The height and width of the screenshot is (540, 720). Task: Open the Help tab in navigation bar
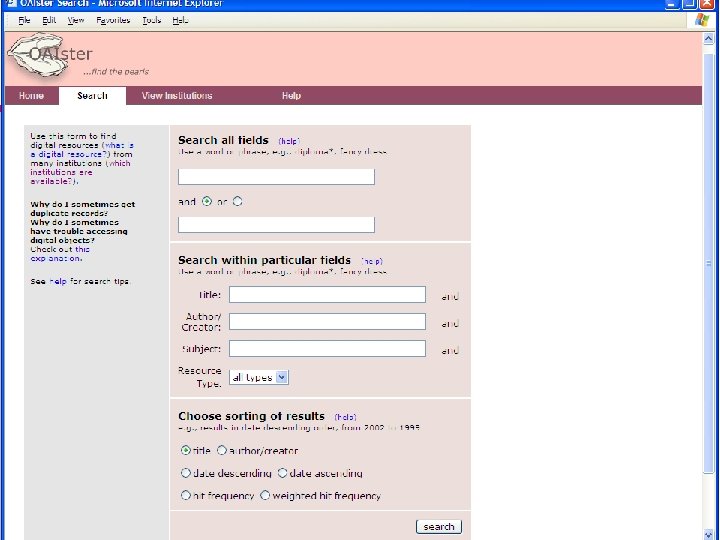tap(291, 96)
